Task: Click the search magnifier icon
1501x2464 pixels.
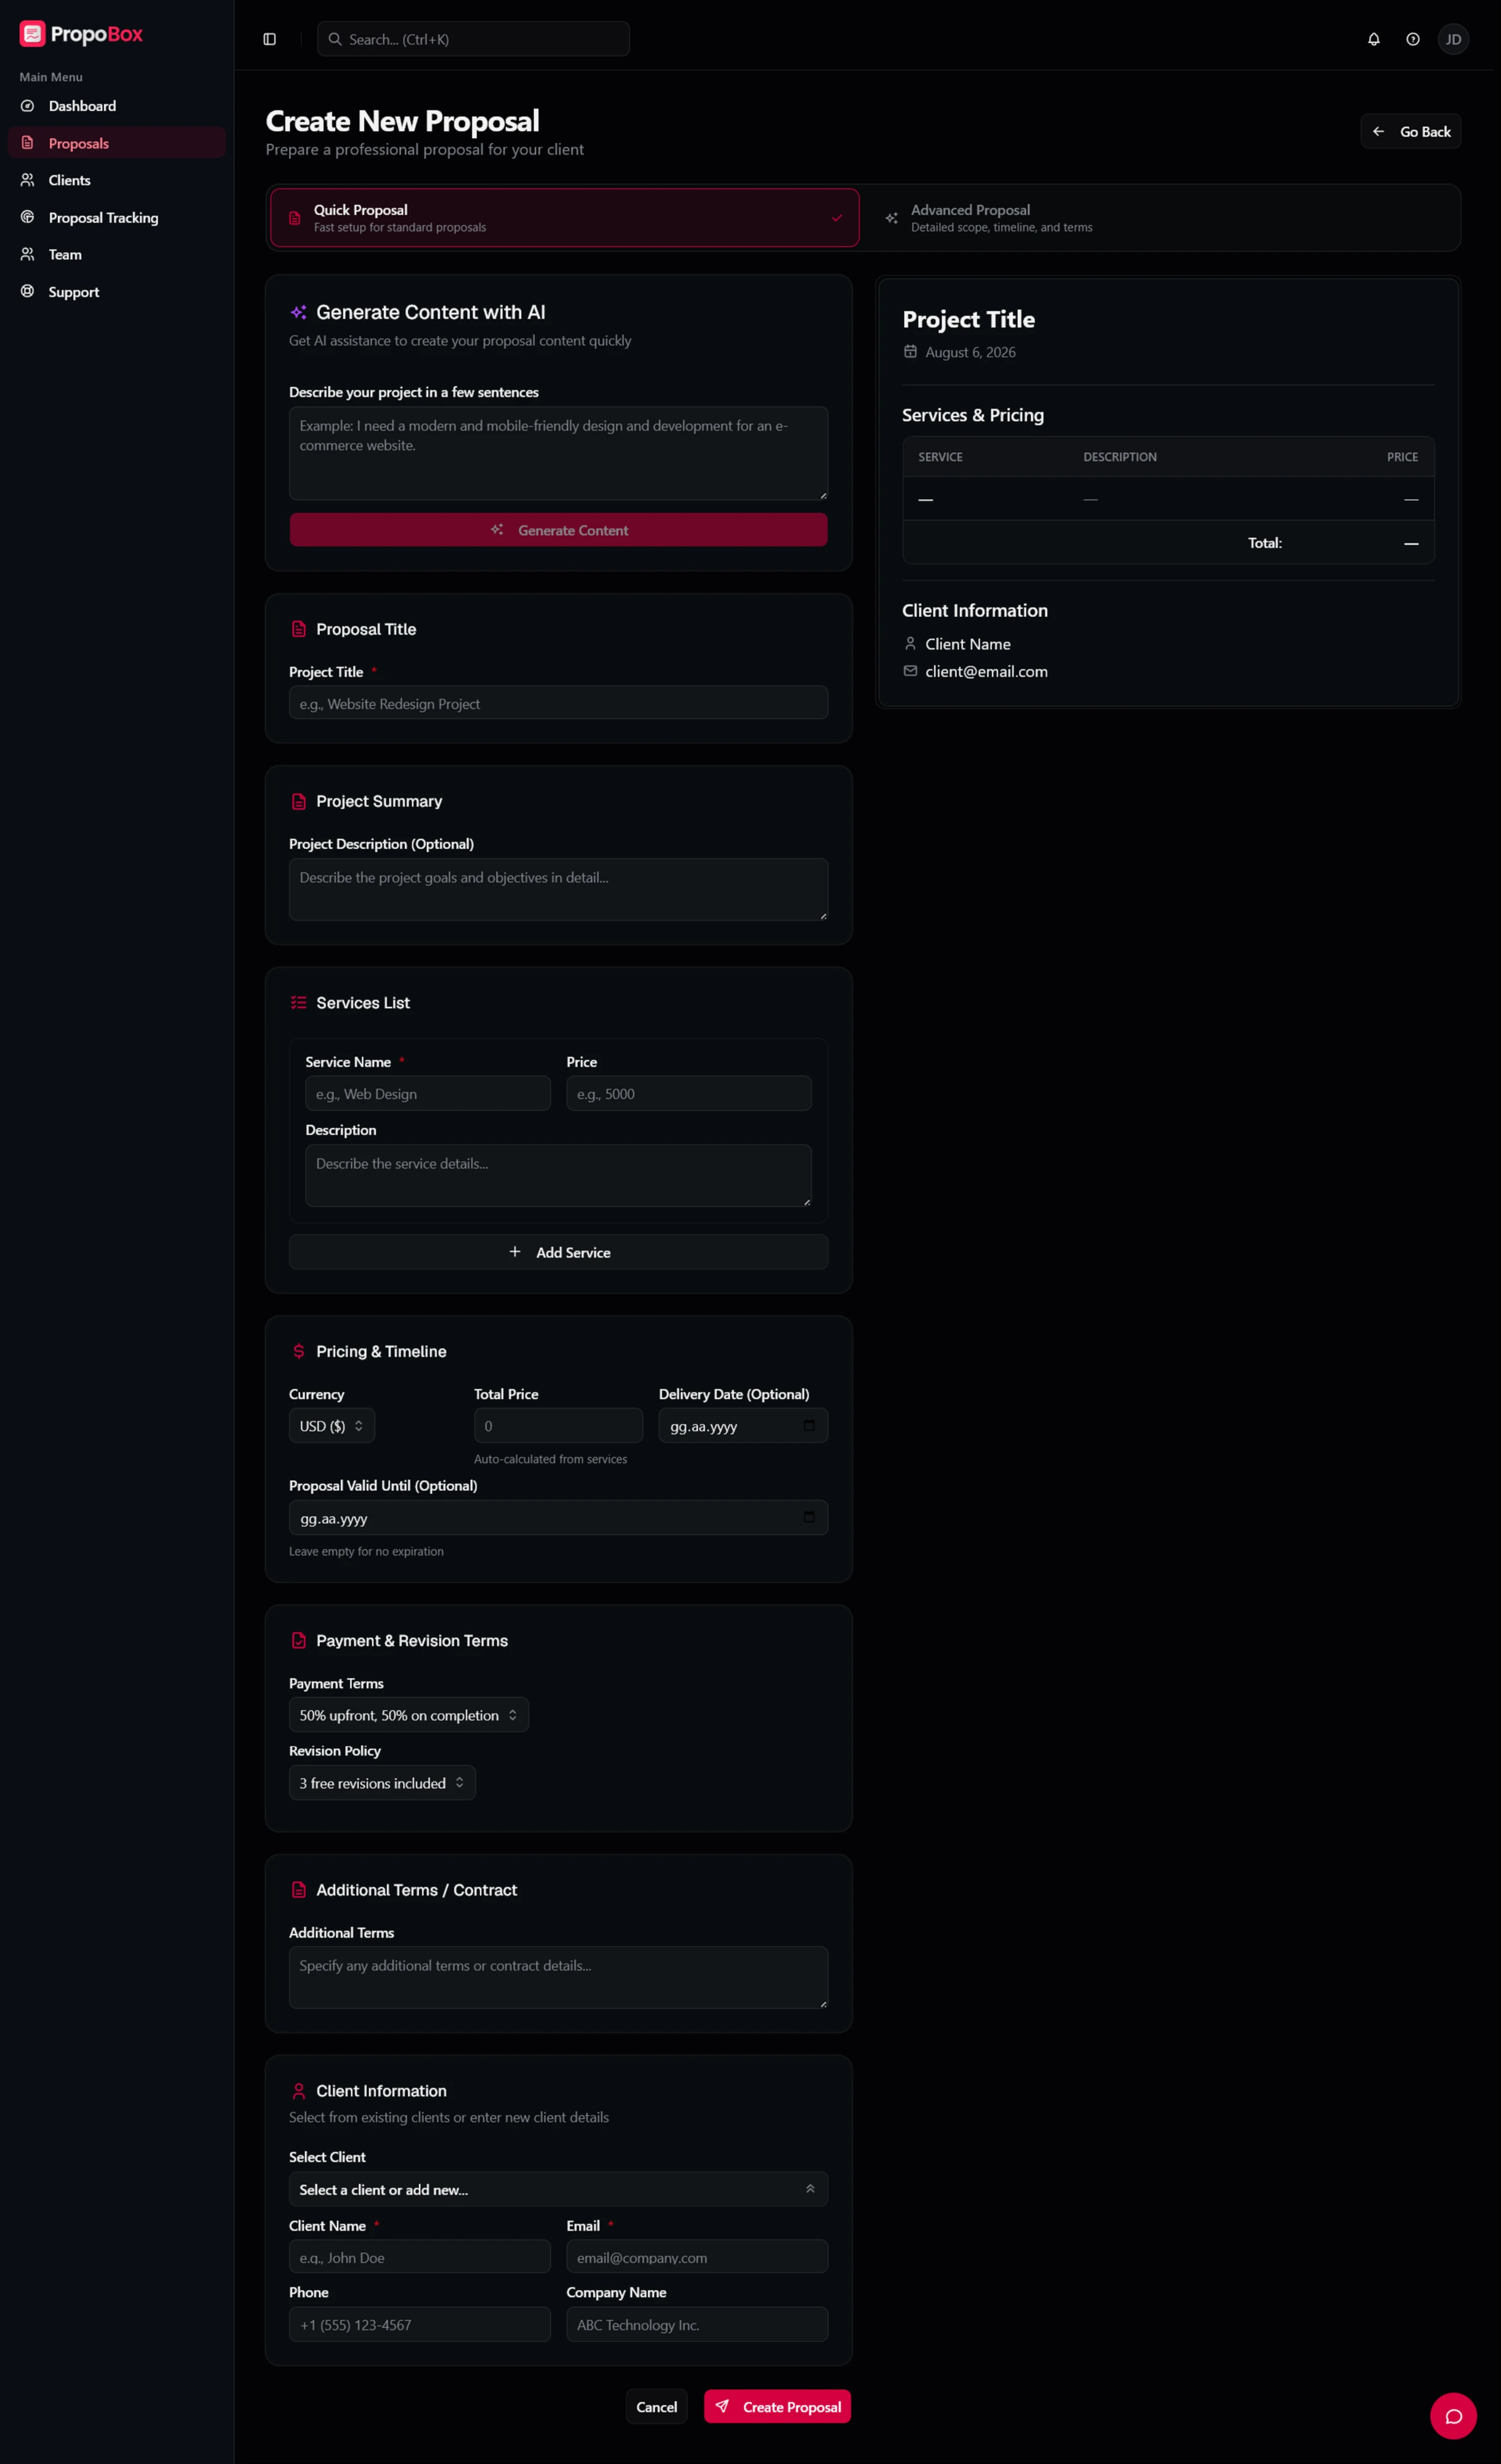Action: coord(335,39)
